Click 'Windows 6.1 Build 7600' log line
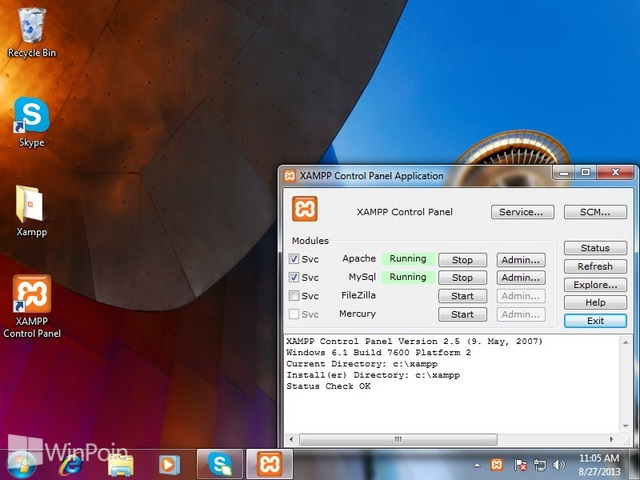The height and width of the screenshot is (480, 640). click(379, 352)
